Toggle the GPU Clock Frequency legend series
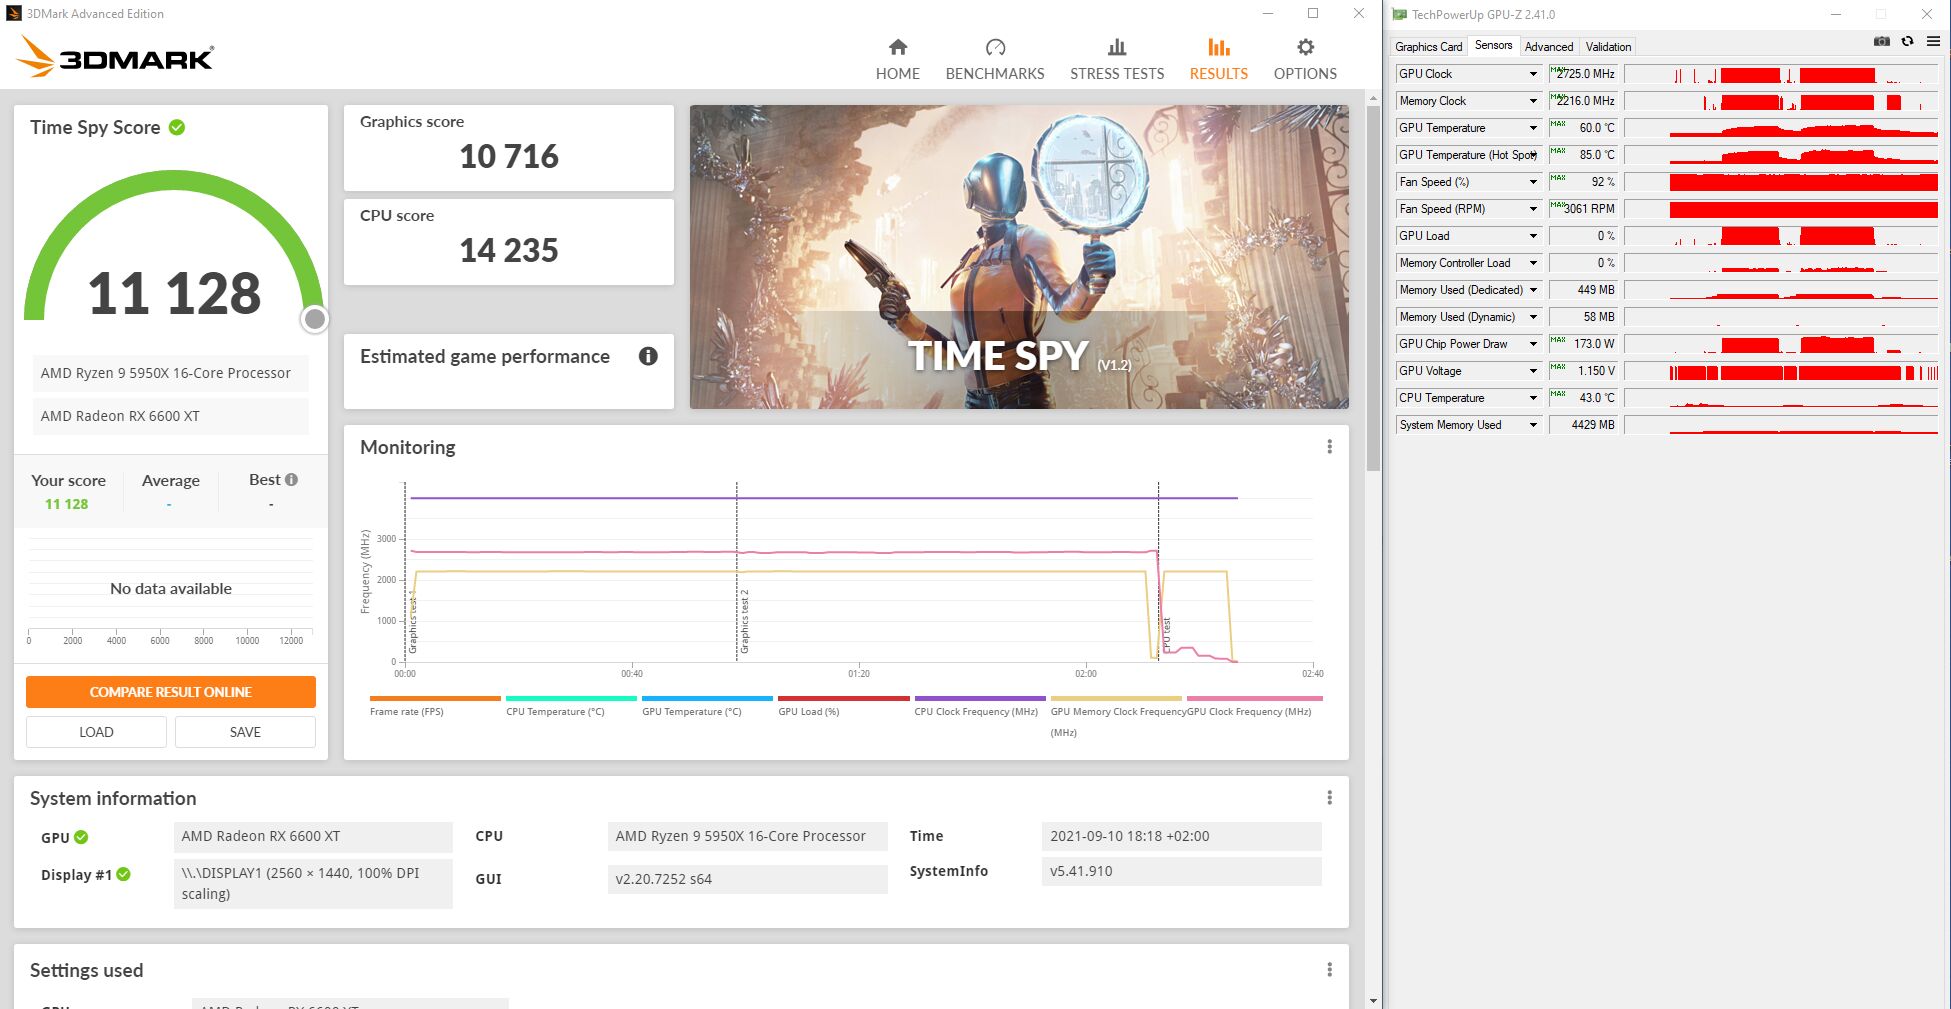1951x1009 pixels. [x=1254, y=705]
